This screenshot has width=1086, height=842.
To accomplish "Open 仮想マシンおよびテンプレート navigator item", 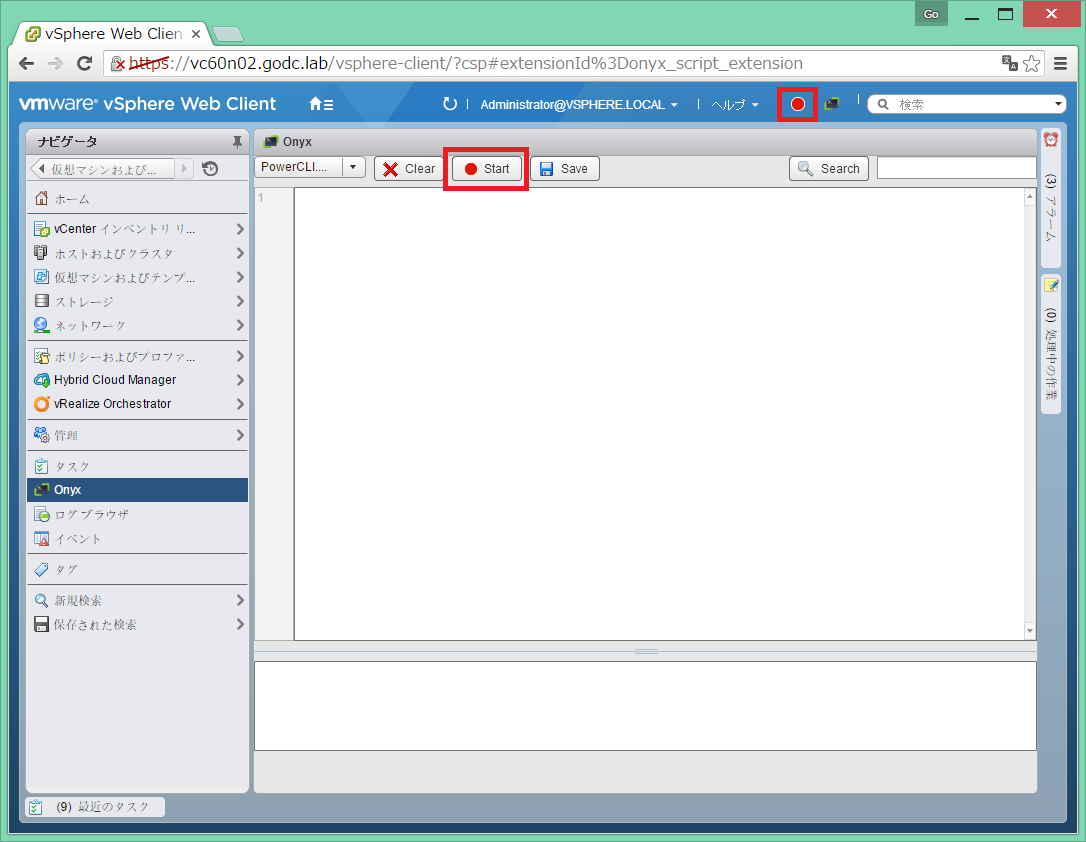I will [x=137, y=278].
